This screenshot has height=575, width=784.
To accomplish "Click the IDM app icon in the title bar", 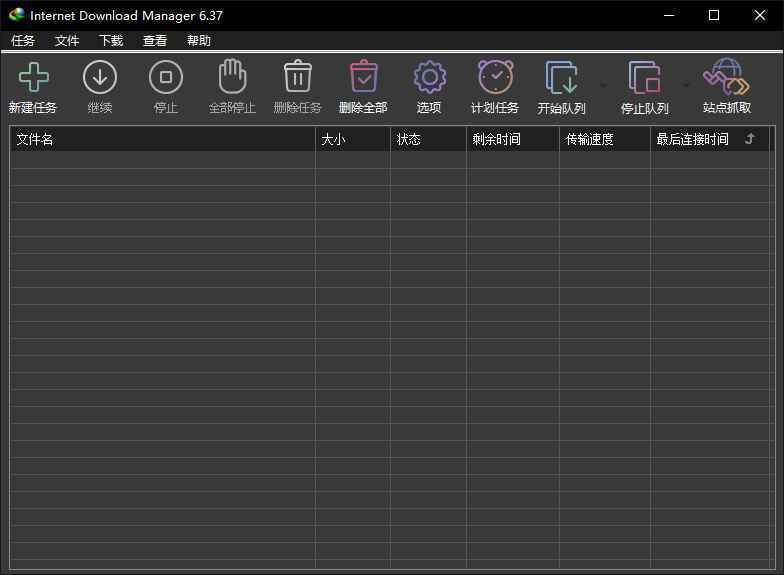I will [x=16, y=15].
